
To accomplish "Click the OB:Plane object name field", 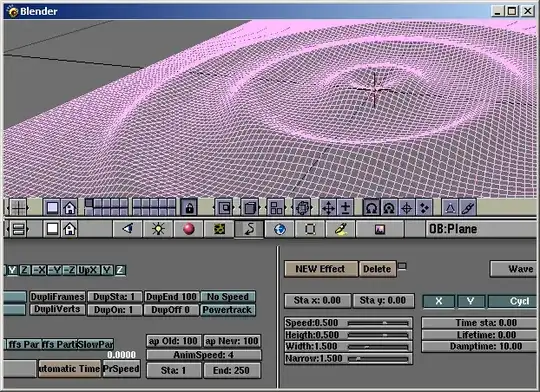I will [481, 229].
